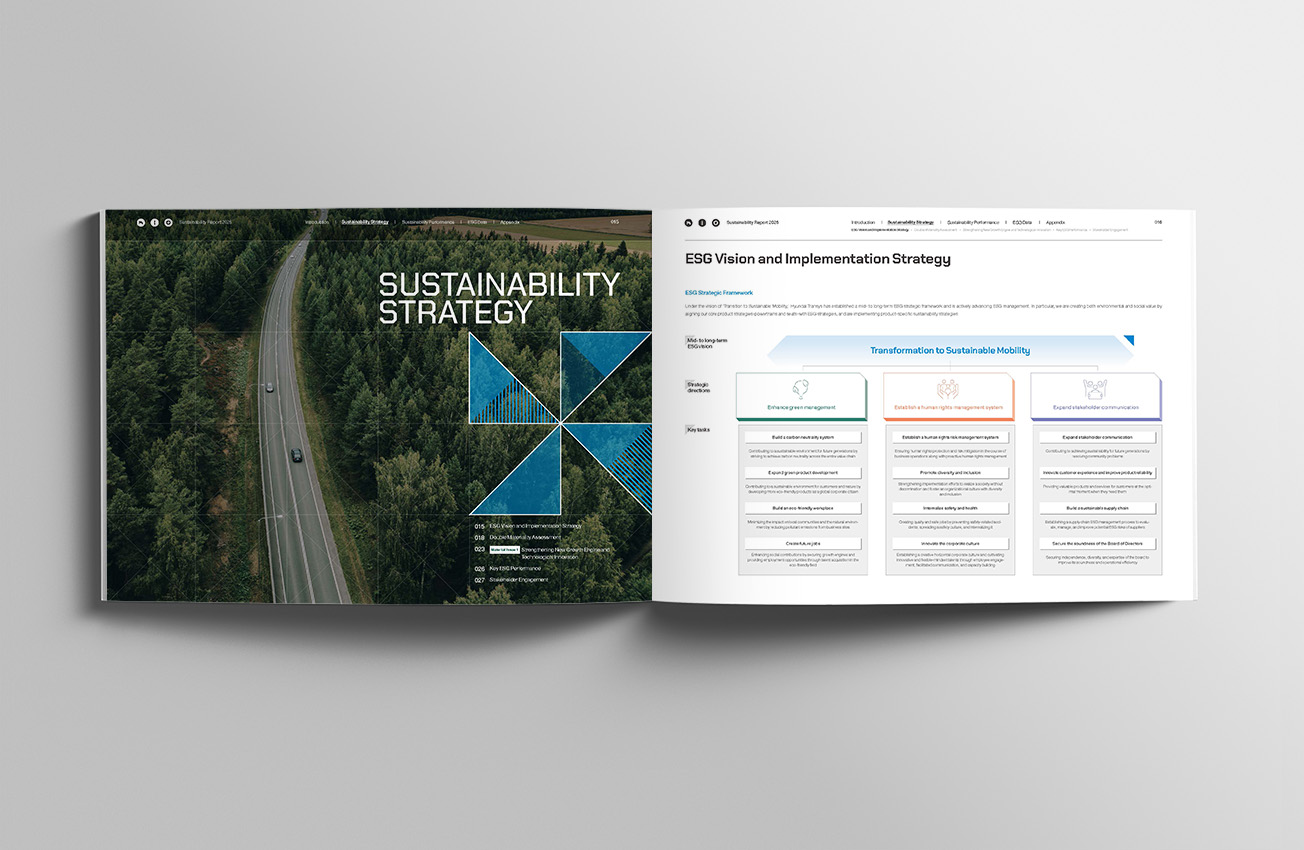The height and width of the screenshot is (850, 1304).
Task: Click the stakeholder communication group icon
Action: (x=1095, y=389)
